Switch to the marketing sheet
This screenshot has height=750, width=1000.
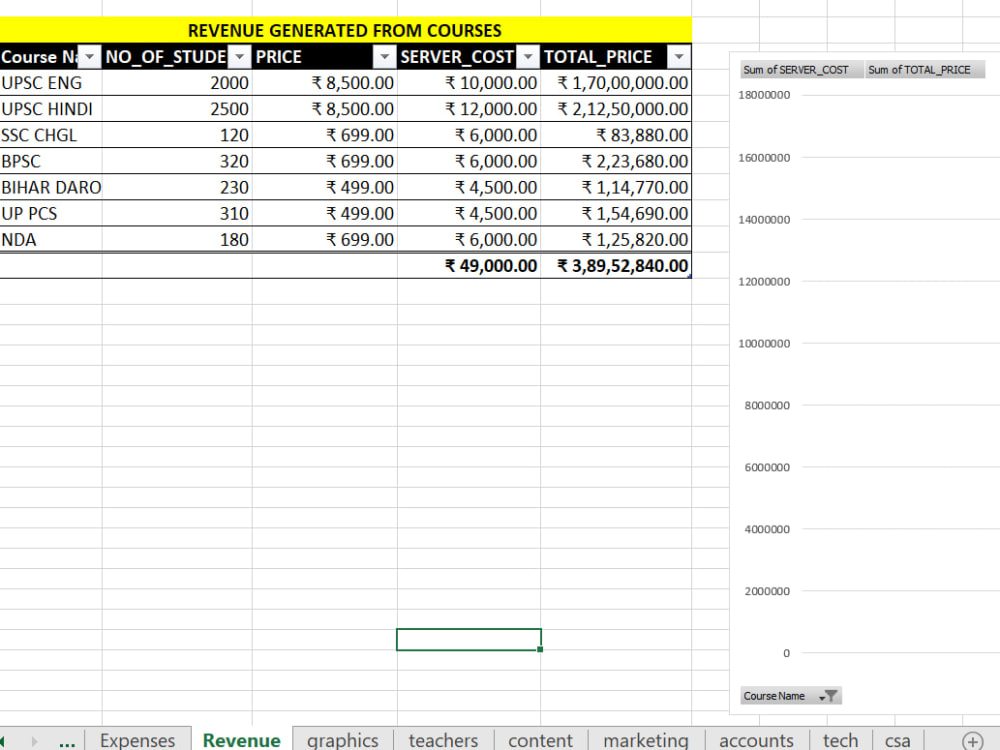coord(645,740)
